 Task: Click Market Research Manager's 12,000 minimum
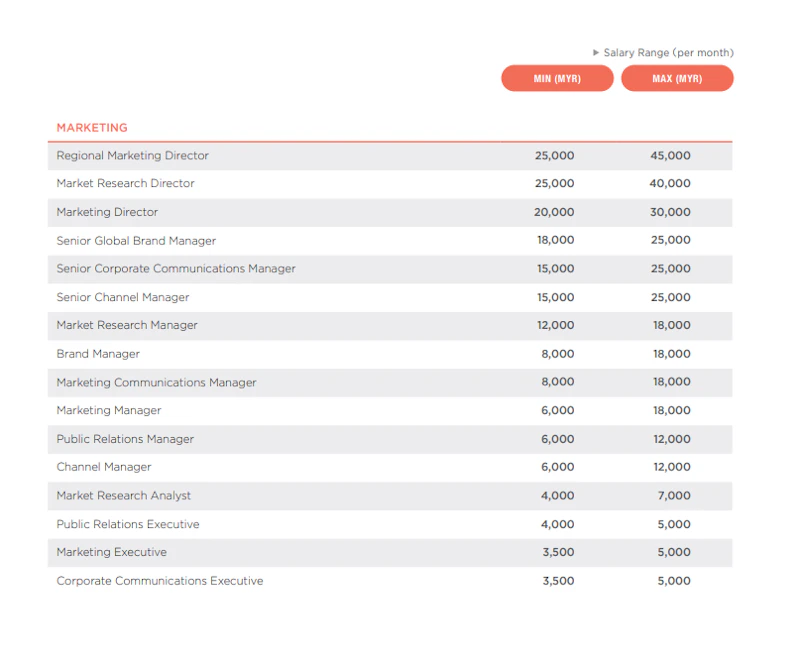[x=555, y=326]
